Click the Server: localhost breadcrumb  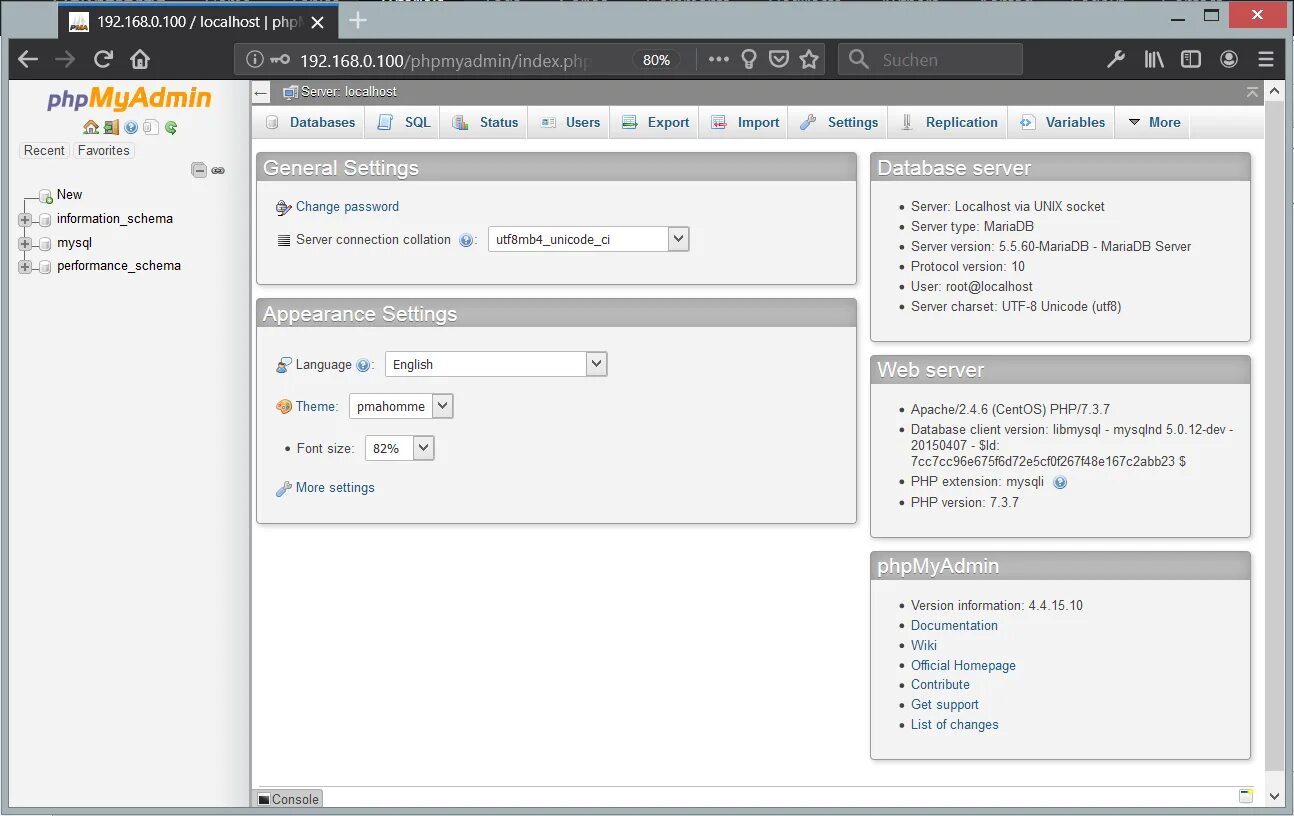coord(349,92)
